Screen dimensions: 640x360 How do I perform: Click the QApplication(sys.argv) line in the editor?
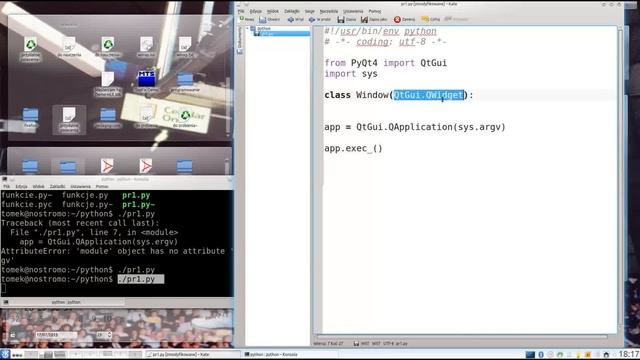pos(415,127)
